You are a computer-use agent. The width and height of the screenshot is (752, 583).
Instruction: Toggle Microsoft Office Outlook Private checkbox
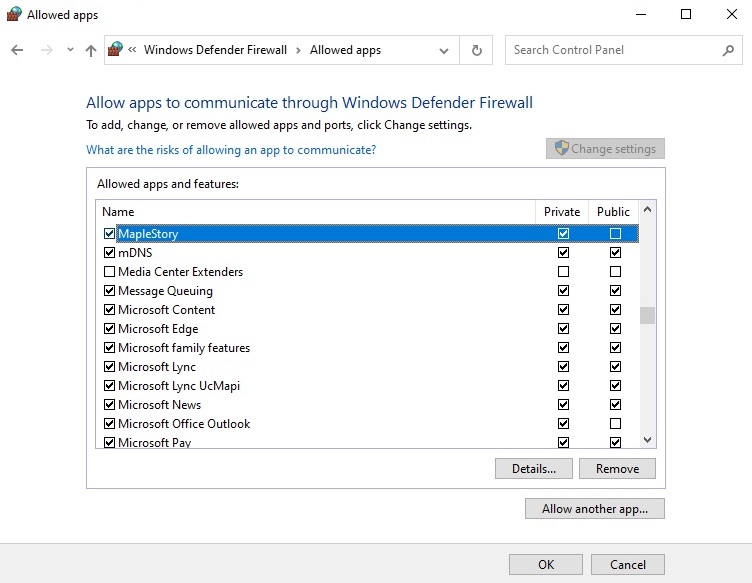[564, 424]
